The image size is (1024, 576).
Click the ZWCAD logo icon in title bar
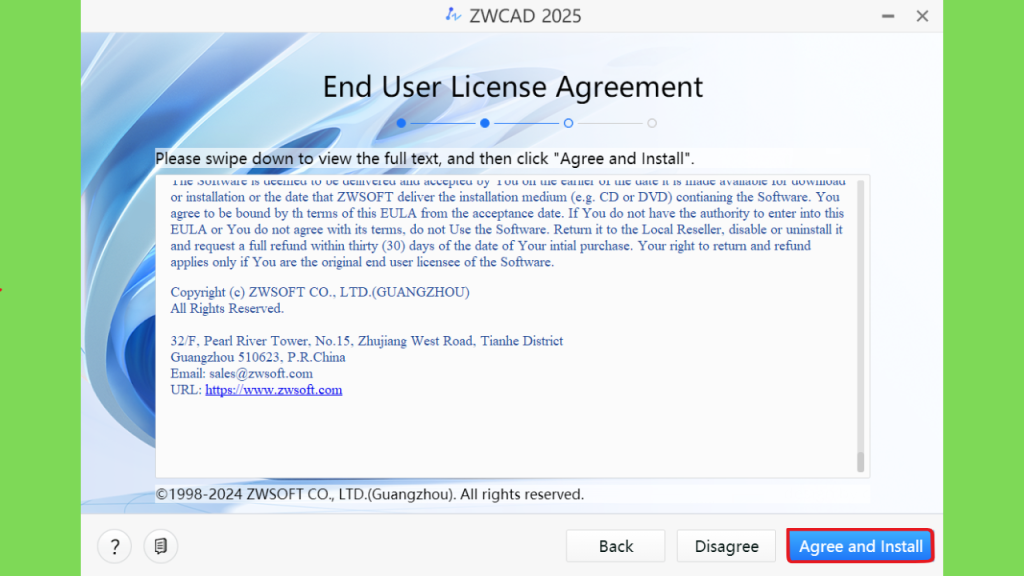[x=453, y=14]
